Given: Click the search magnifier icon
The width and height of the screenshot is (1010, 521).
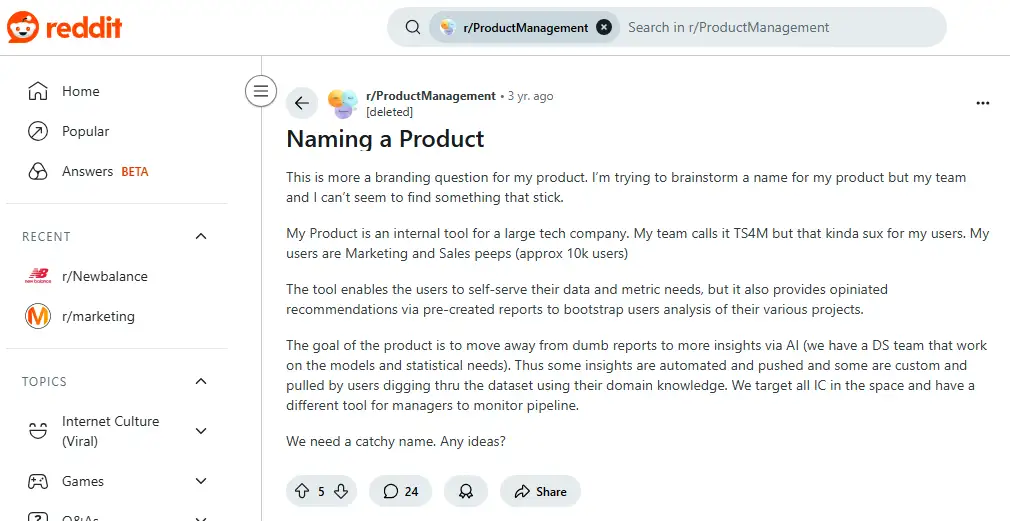Looking at the screenshot, I should point(413,27).
